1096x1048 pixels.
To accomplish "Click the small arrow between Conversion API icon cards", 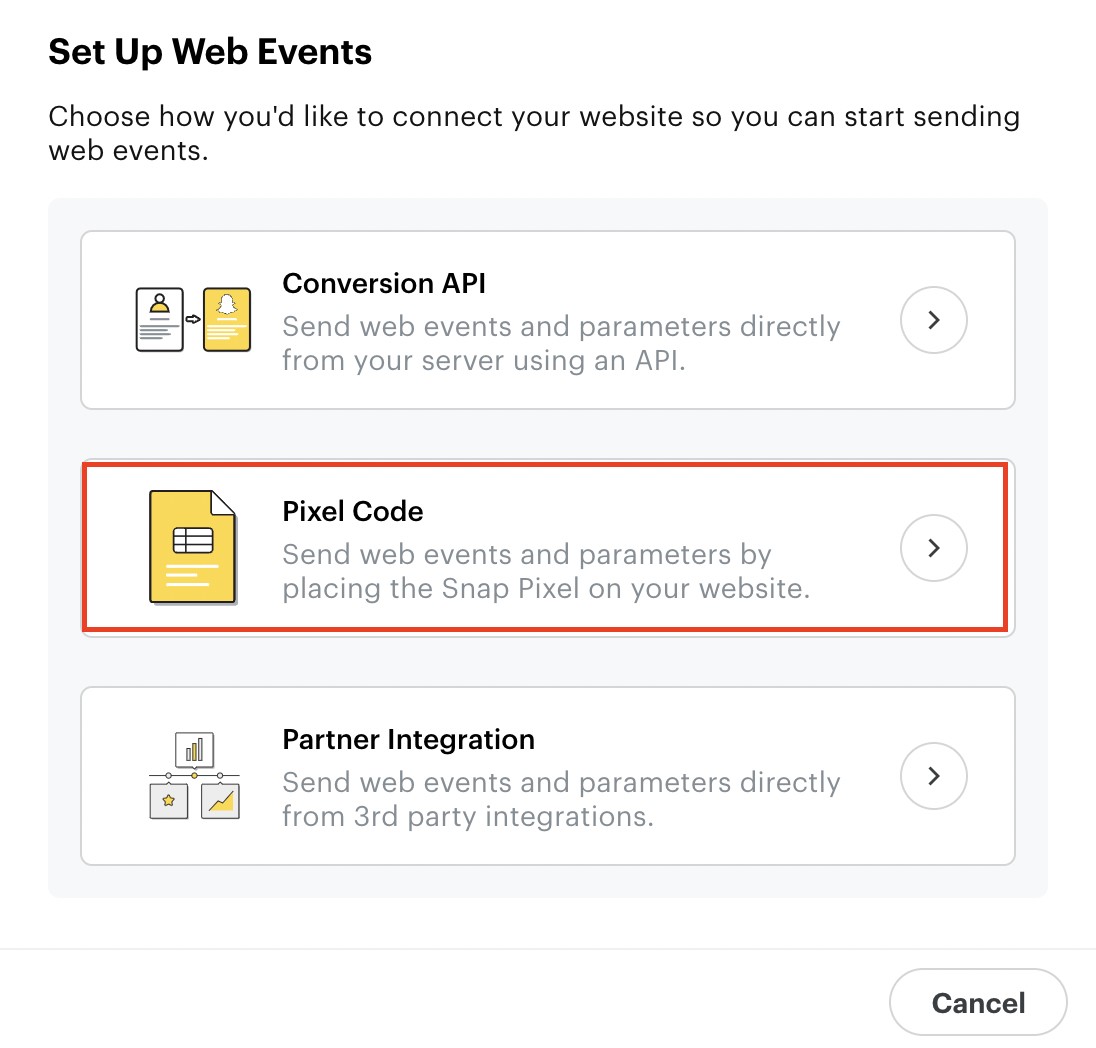I will pyautogui.click(x=194, y=320).
